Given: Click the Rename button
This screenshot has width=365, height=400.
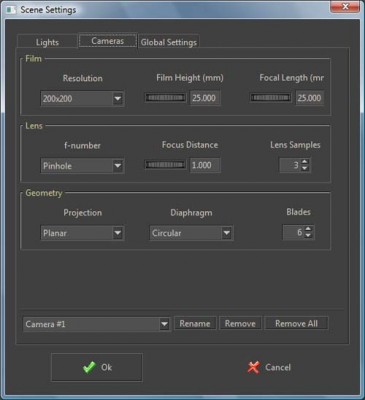Looking at the screenshot, I should pyautogui.click(x=195, y=323).
